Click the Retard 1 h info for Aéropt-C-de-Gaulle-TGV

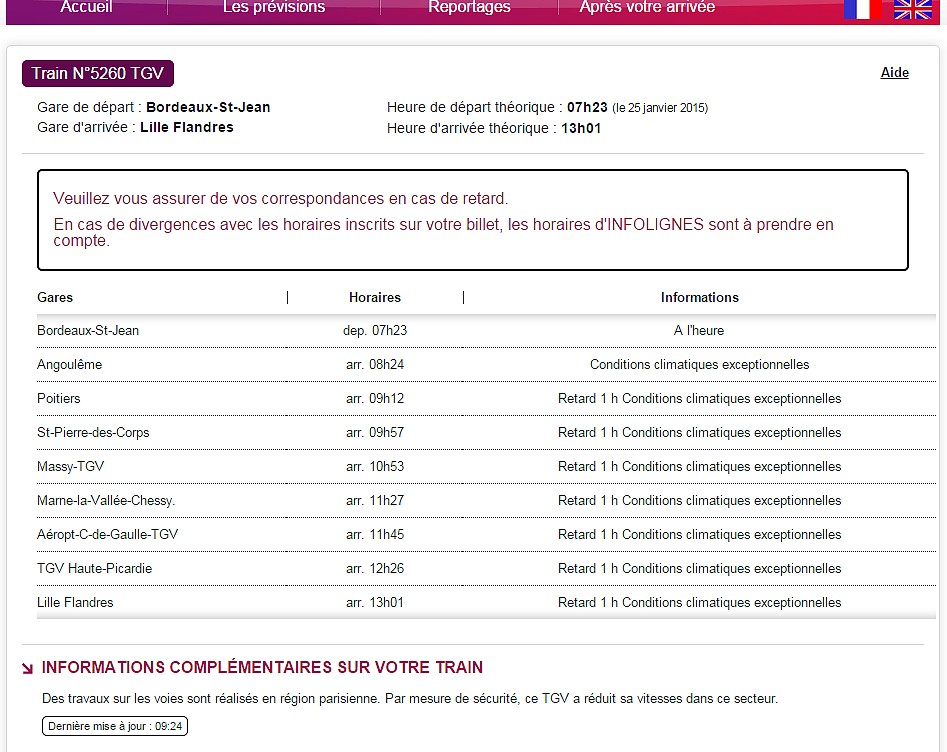pos(699,535)
